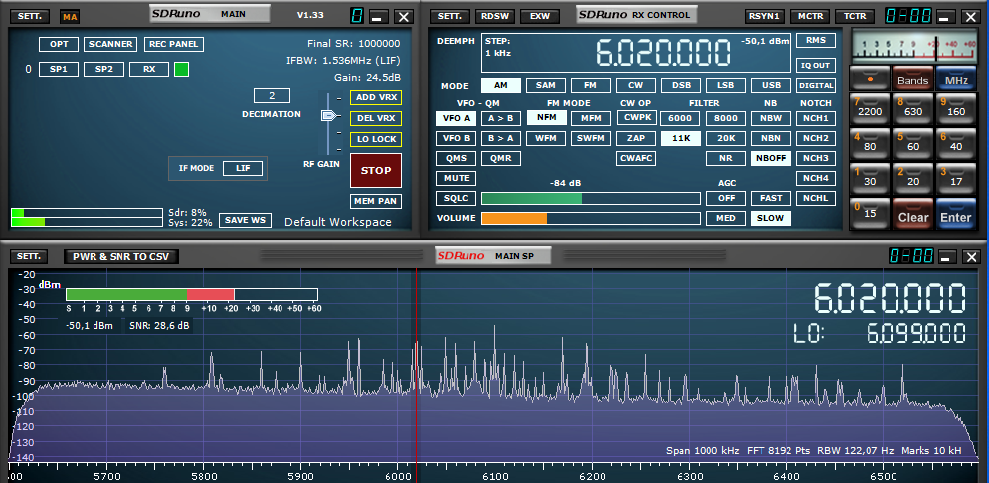Select the 17 band keypad key
Viewport: 989px width, 483px height.
(956, 179)
